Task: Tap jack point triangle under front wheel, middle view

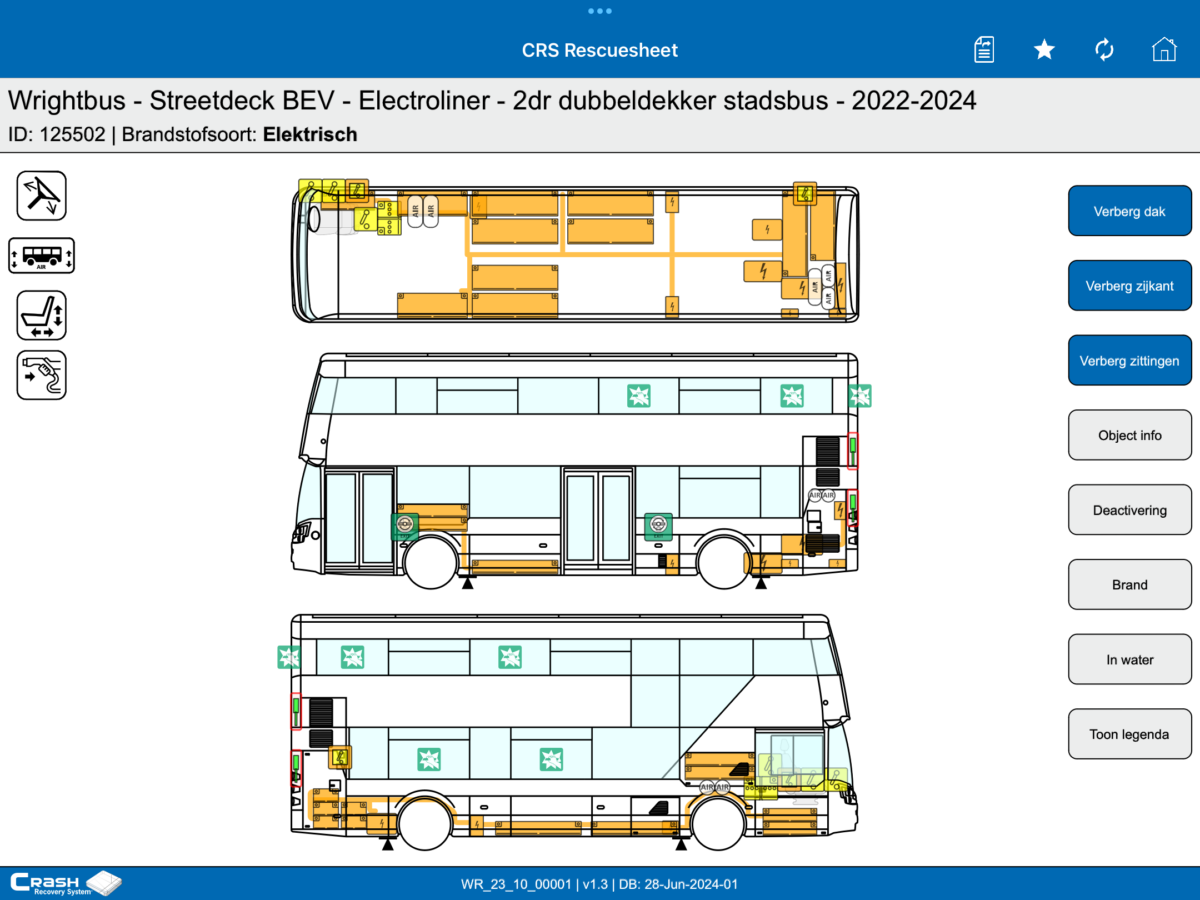Action: (466, 582)
